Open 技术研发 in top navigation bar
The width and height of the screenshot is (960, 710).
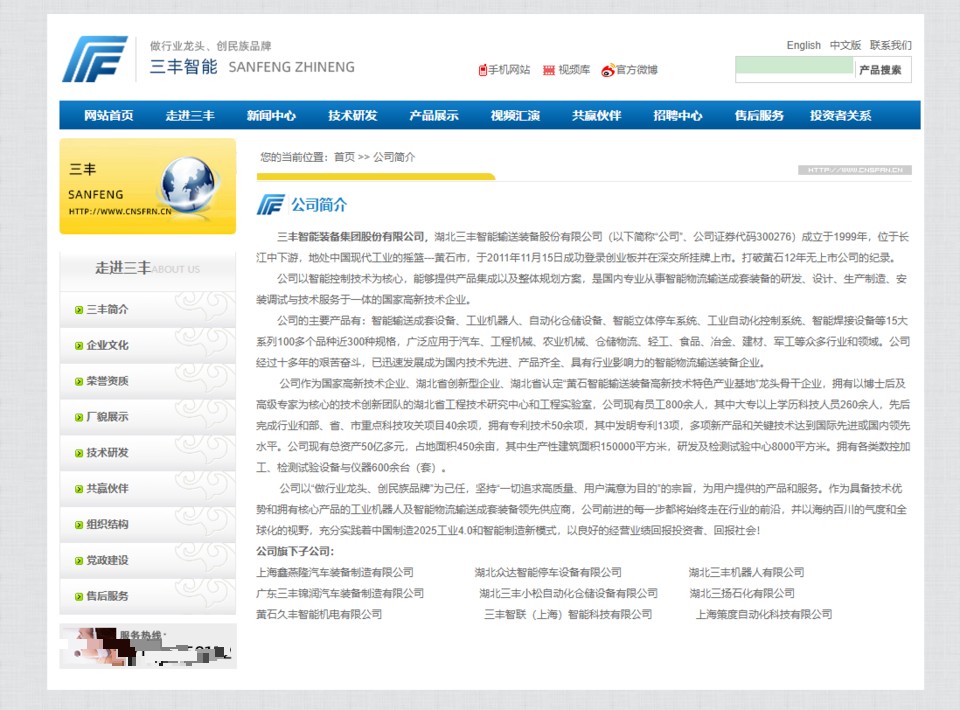pyautogui.click(x=353, y=115)
